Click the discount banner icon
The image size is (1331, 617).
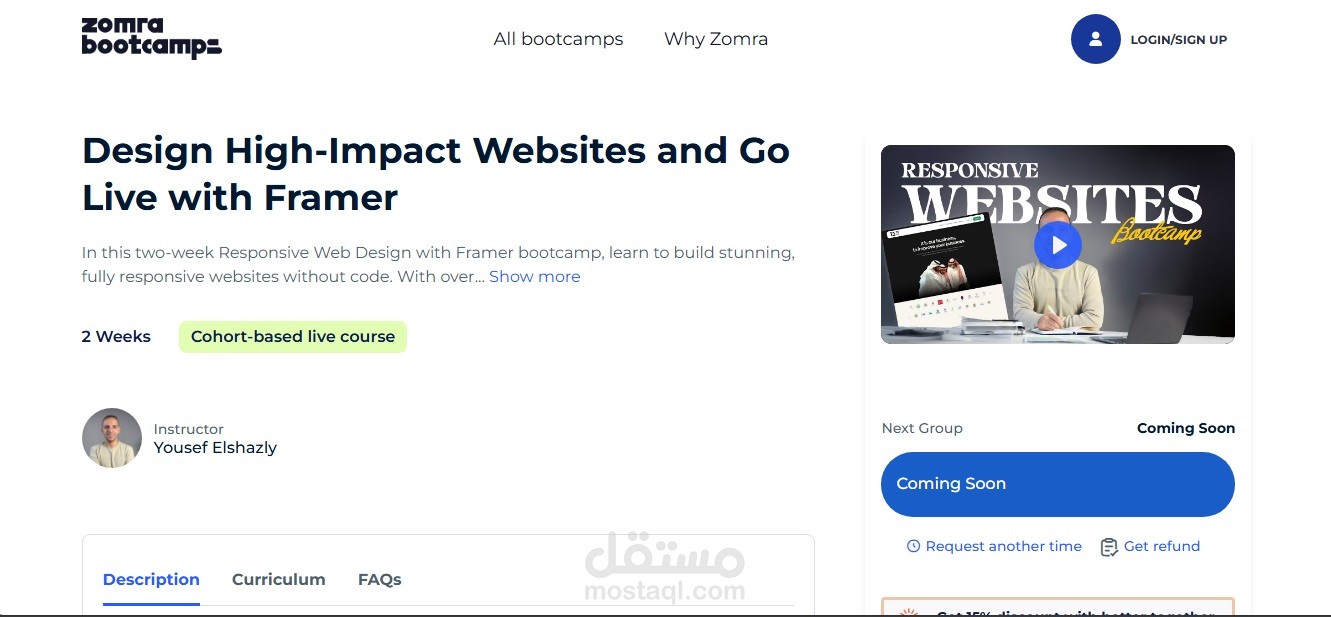pyautogui.click(x=908, y=613)
